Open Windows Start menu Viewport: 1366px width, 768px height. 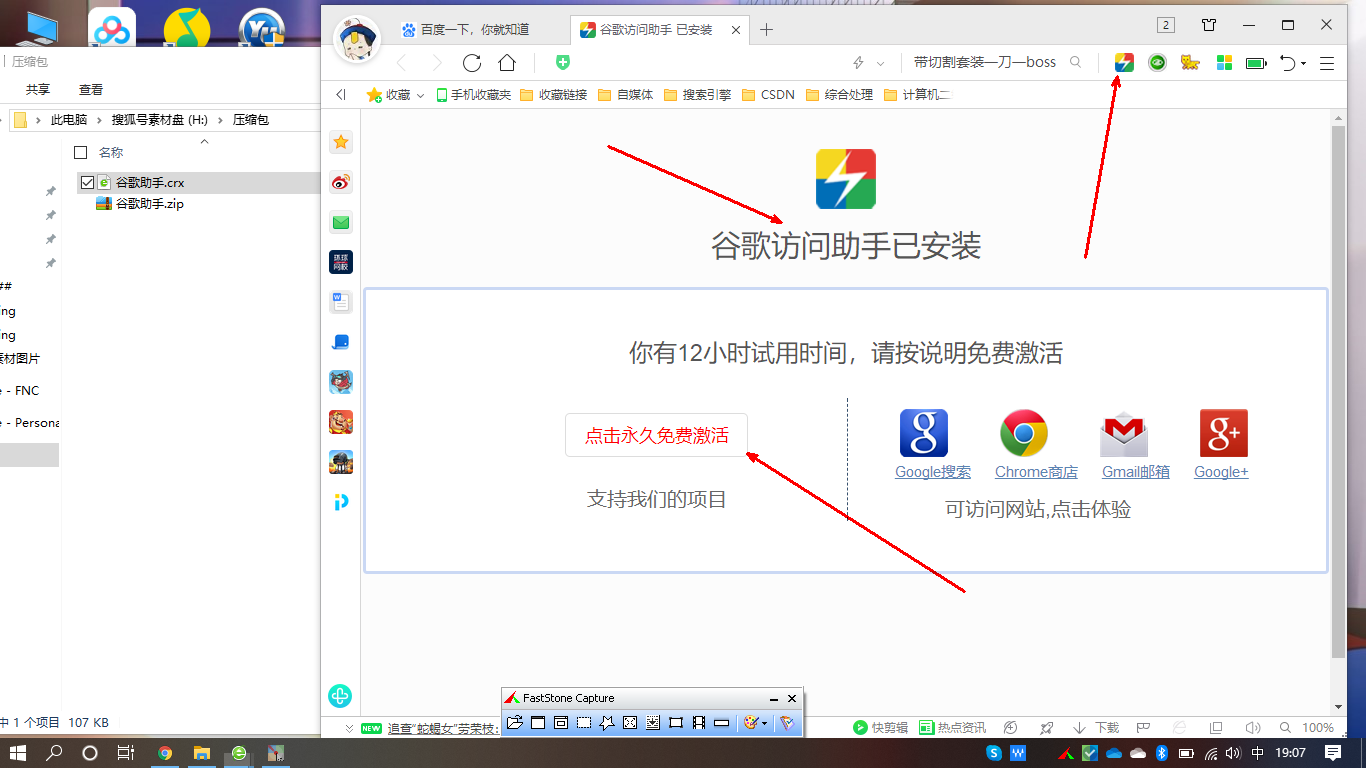pyautogui.click(x=18, y=753)
